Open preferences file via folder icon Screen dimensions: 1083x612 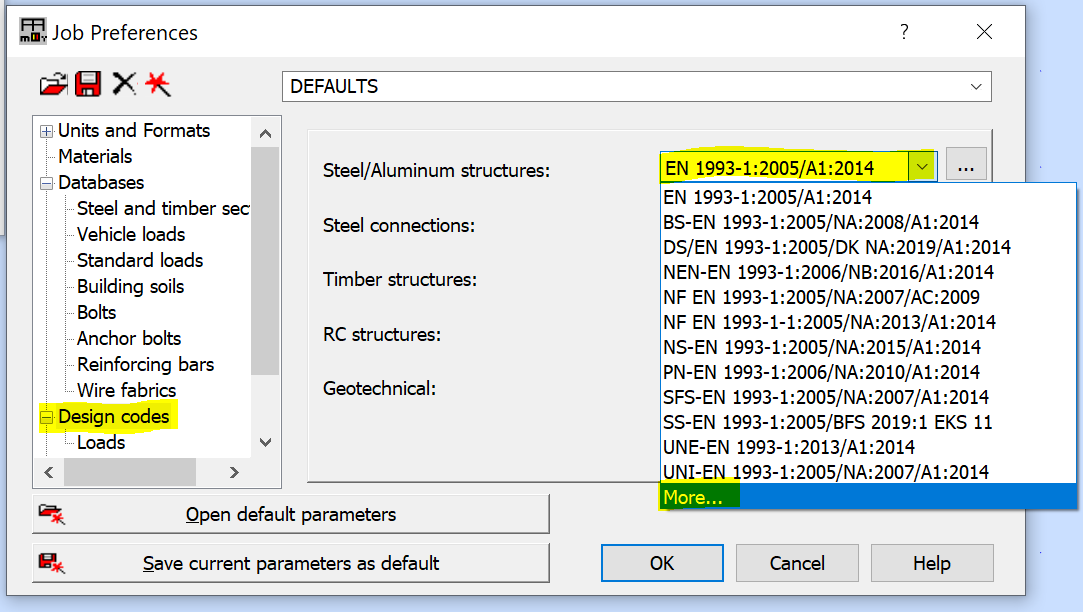click(x=53, y=85)
